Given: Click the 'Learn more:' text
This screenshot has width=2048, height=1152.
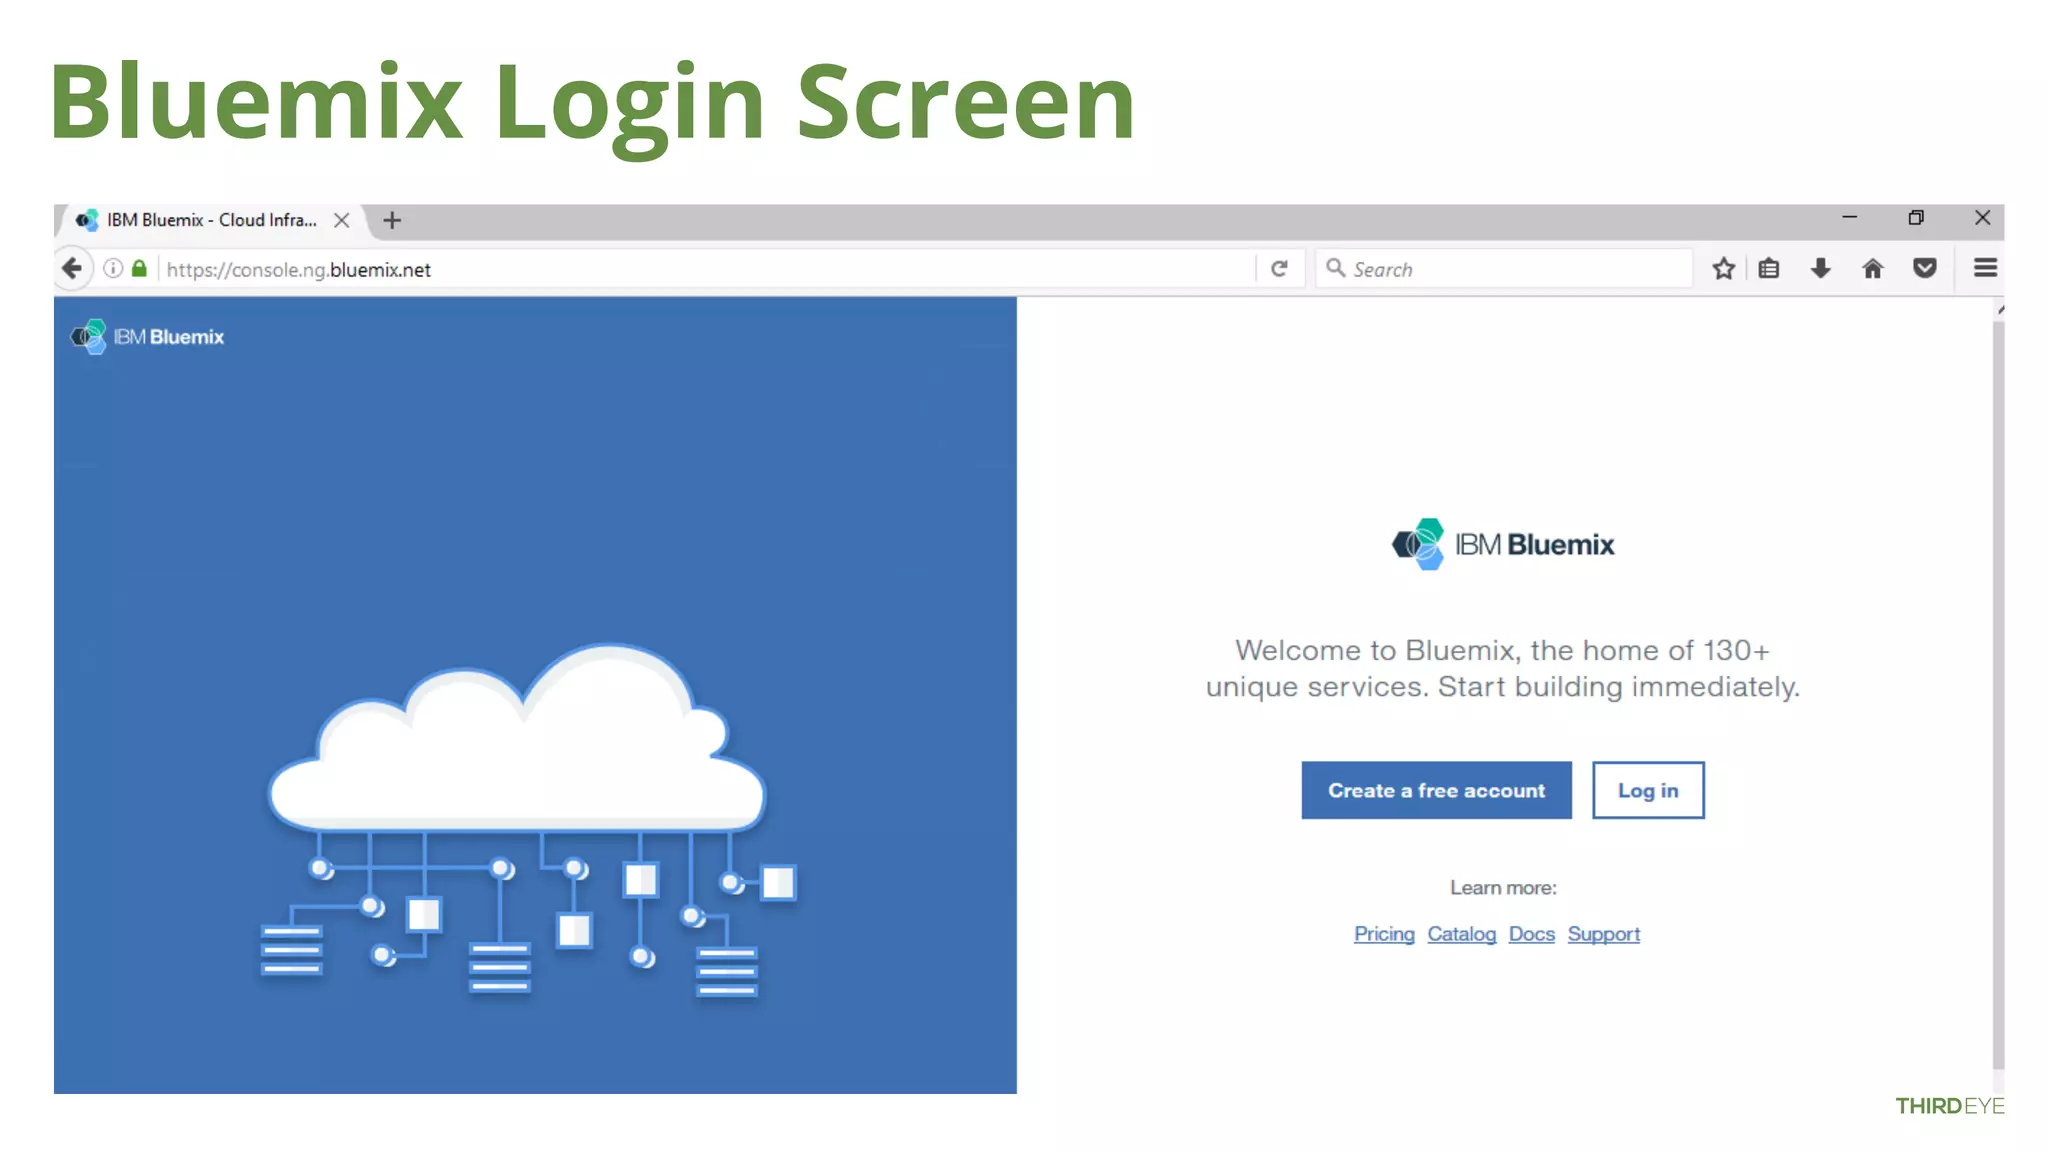Looking at the screenshot, I should pos(1503,888).
